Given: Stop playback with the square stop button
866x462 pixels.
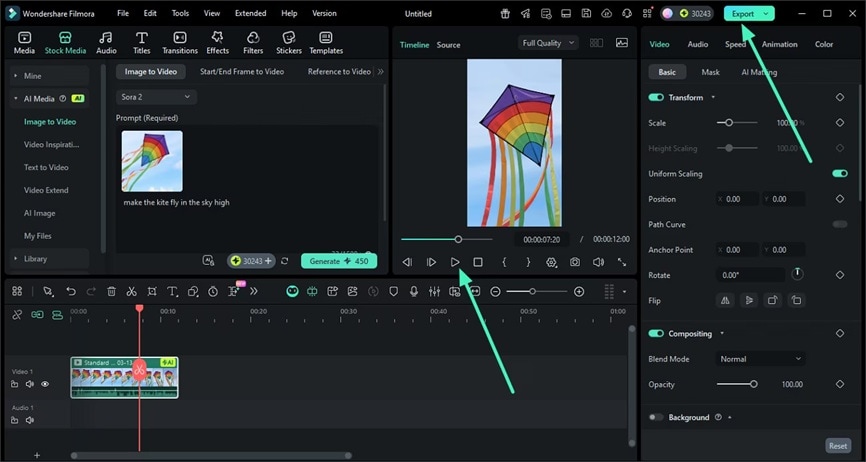Looking at the screenshot, I should tap(478, 262).
